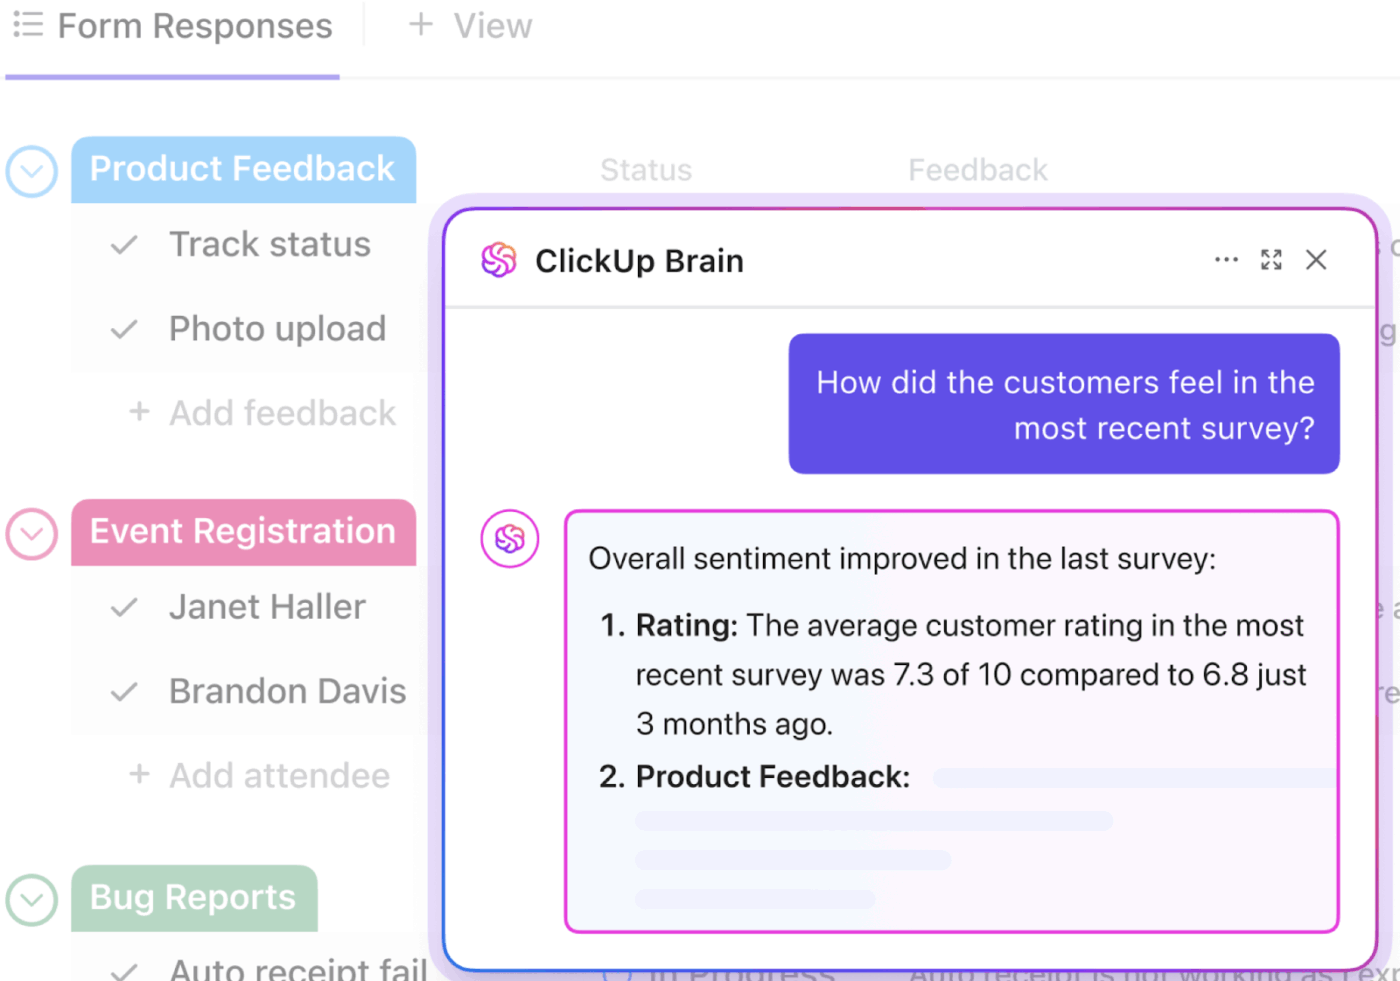Switch to the Form Responses tab
Screen dimensions: 1400x981
tap(195, 25)
